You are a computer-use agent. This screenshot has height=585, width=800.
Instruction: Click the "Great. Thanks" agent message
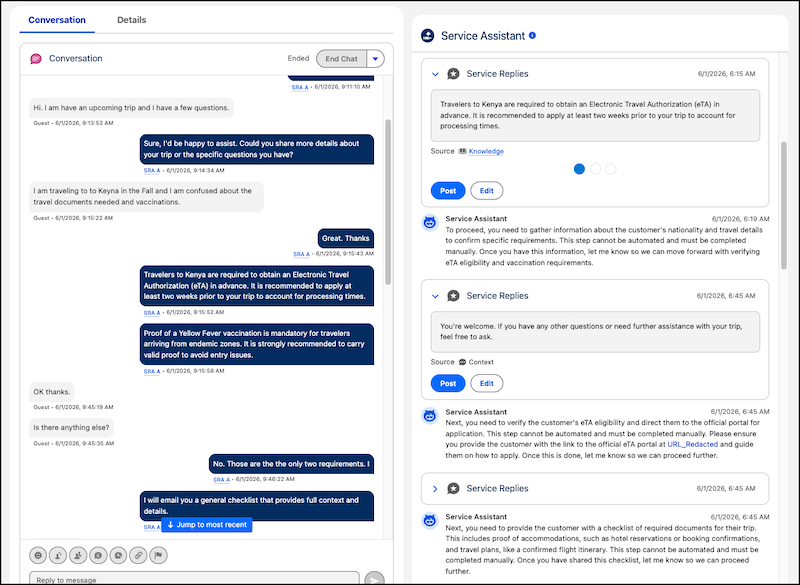pos(345,238)
